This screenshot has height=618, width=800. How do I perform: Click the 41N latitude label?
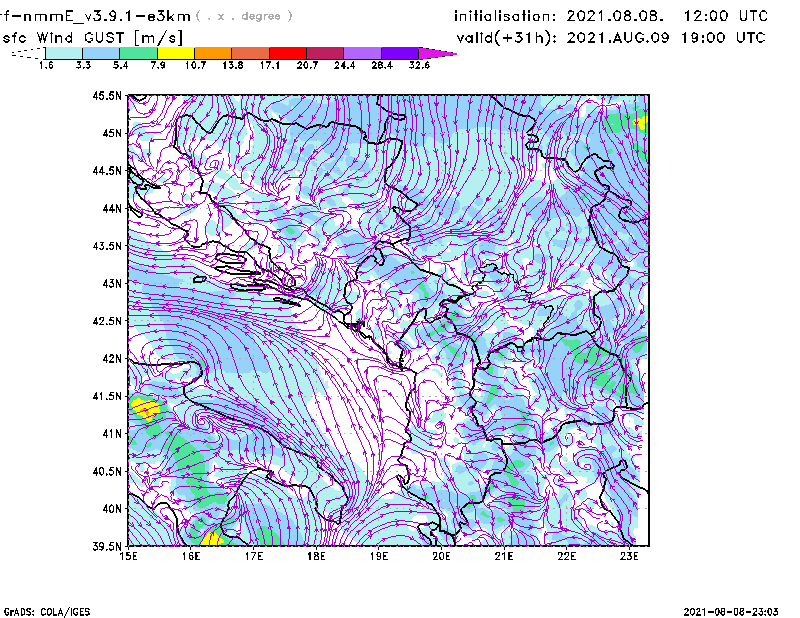tap(112, 434)
